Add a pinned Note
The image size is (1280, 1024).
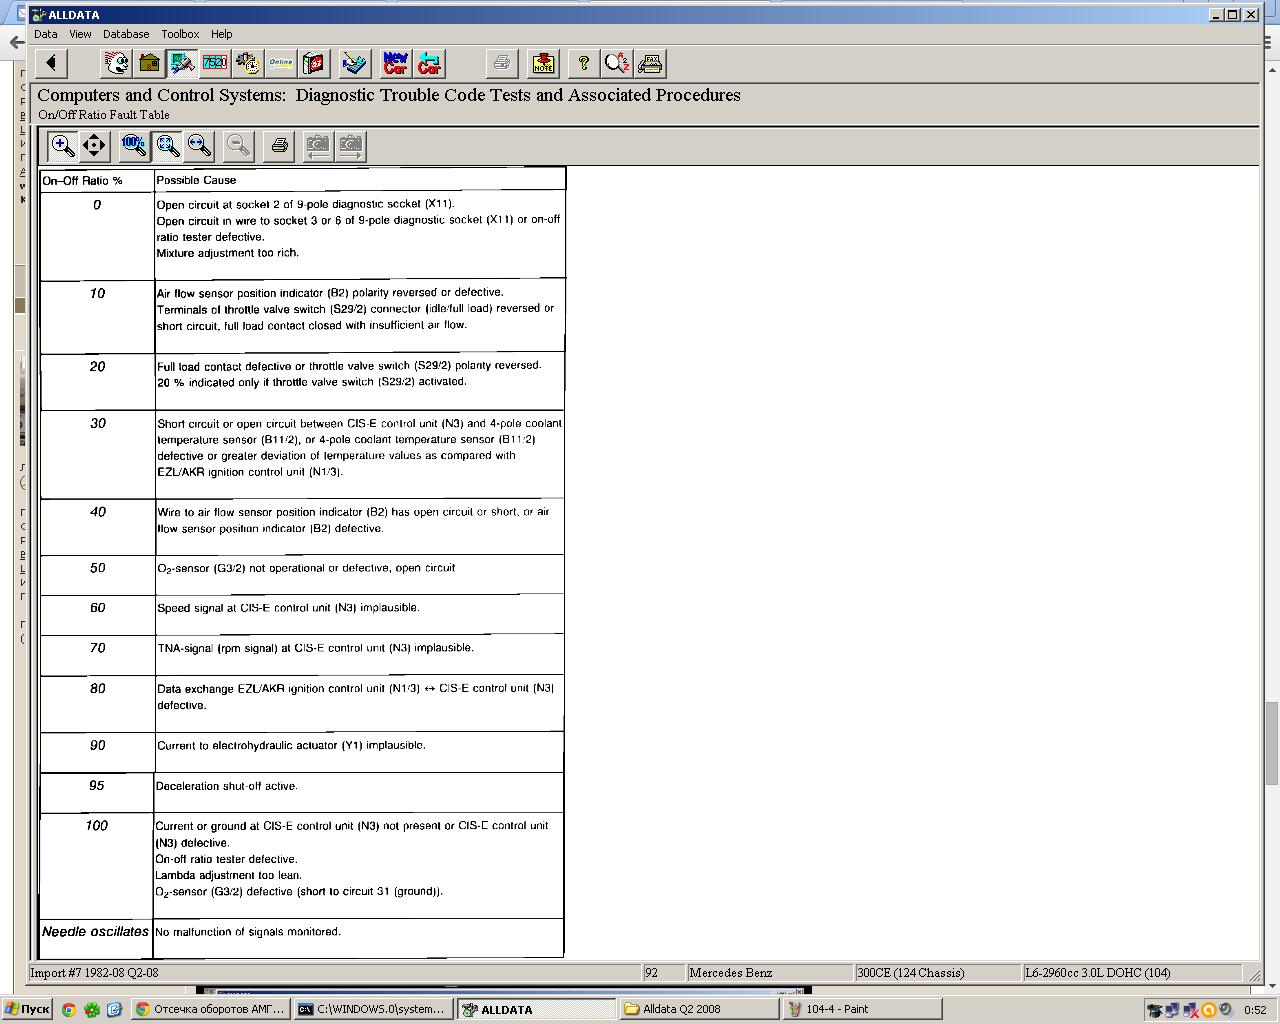[x=543, y=63]
